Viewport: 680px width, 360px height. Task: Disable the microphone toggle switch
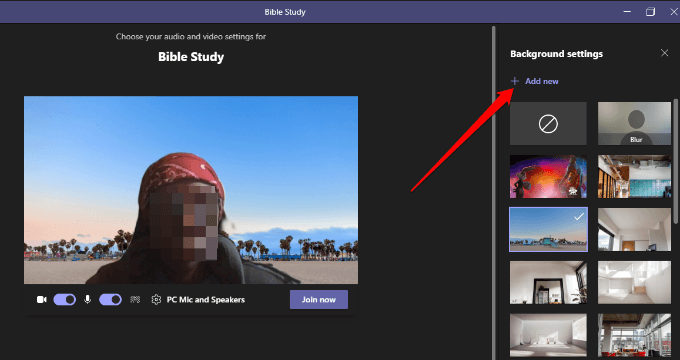(111, 299)
